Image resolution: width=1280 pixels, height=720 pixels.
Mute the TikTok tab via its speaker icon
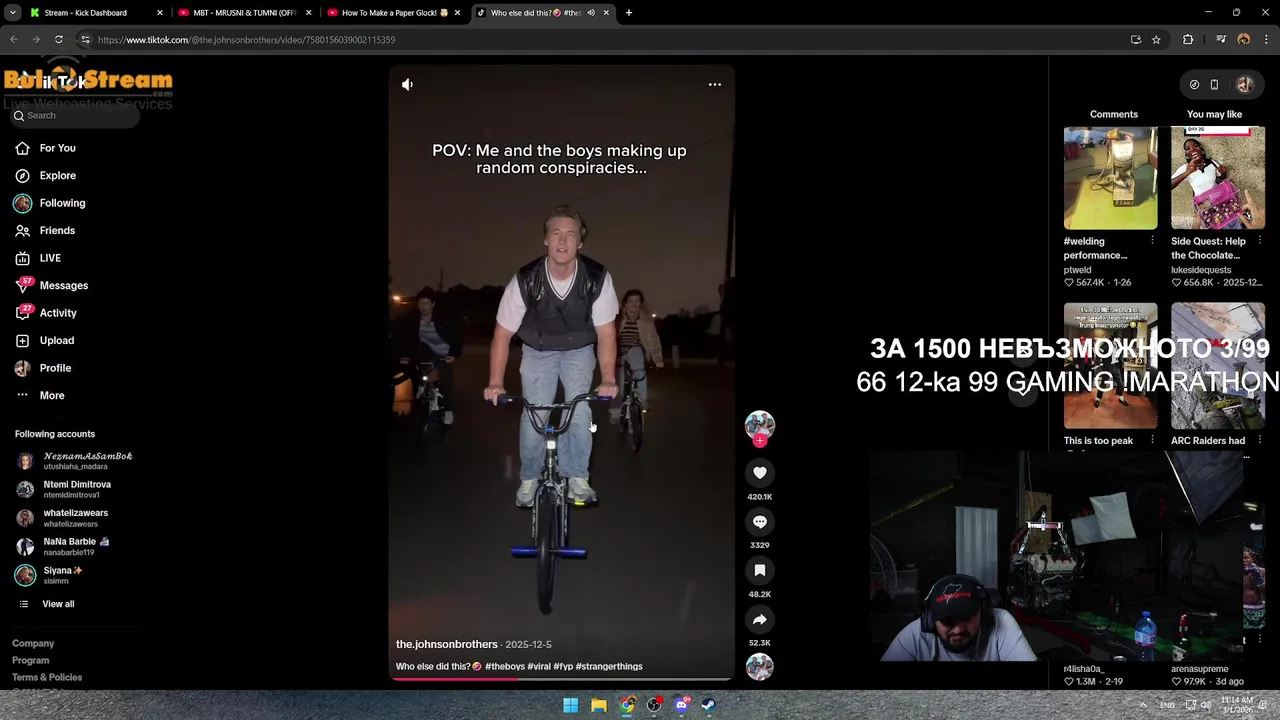click(591, 13)
